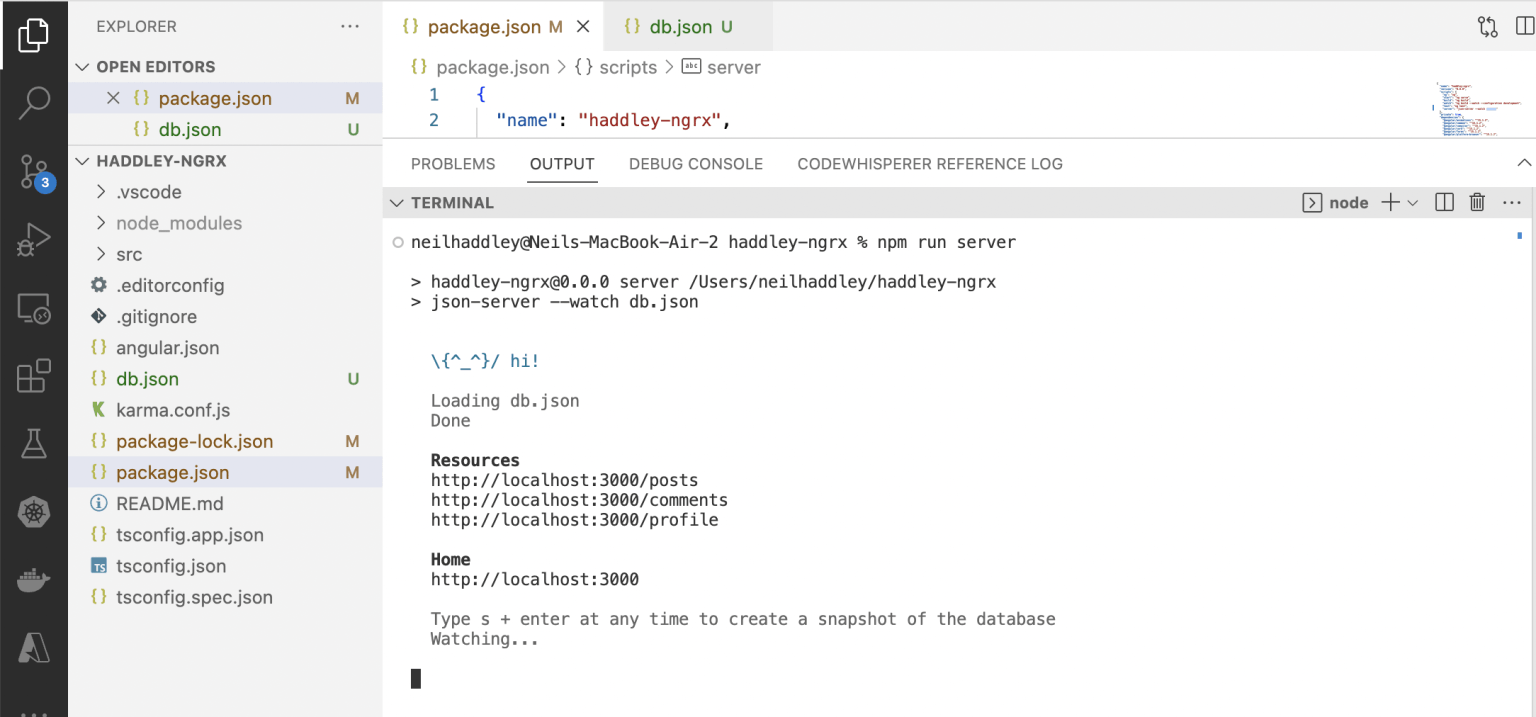Click the scripts breadcrumb segment
The height and width of the screenshot is (717, 1536).
pyautogui.click(x=628, y=67)
